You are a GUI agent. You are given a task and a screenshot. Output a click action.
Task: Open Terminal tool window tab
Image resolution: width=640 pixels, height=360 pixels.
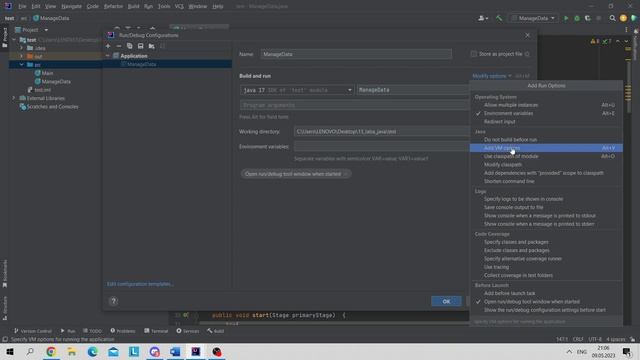point(156,331)
